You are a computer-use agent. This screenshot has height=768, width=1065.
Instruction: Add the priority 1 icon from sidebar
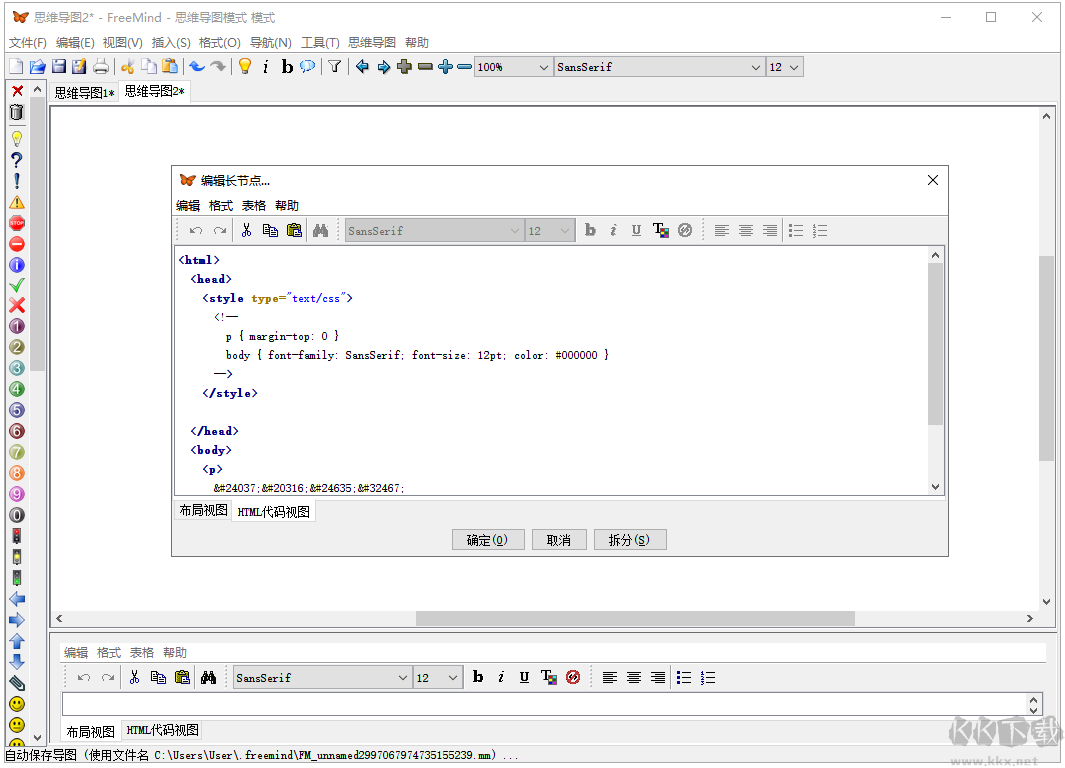pos(17,327)
